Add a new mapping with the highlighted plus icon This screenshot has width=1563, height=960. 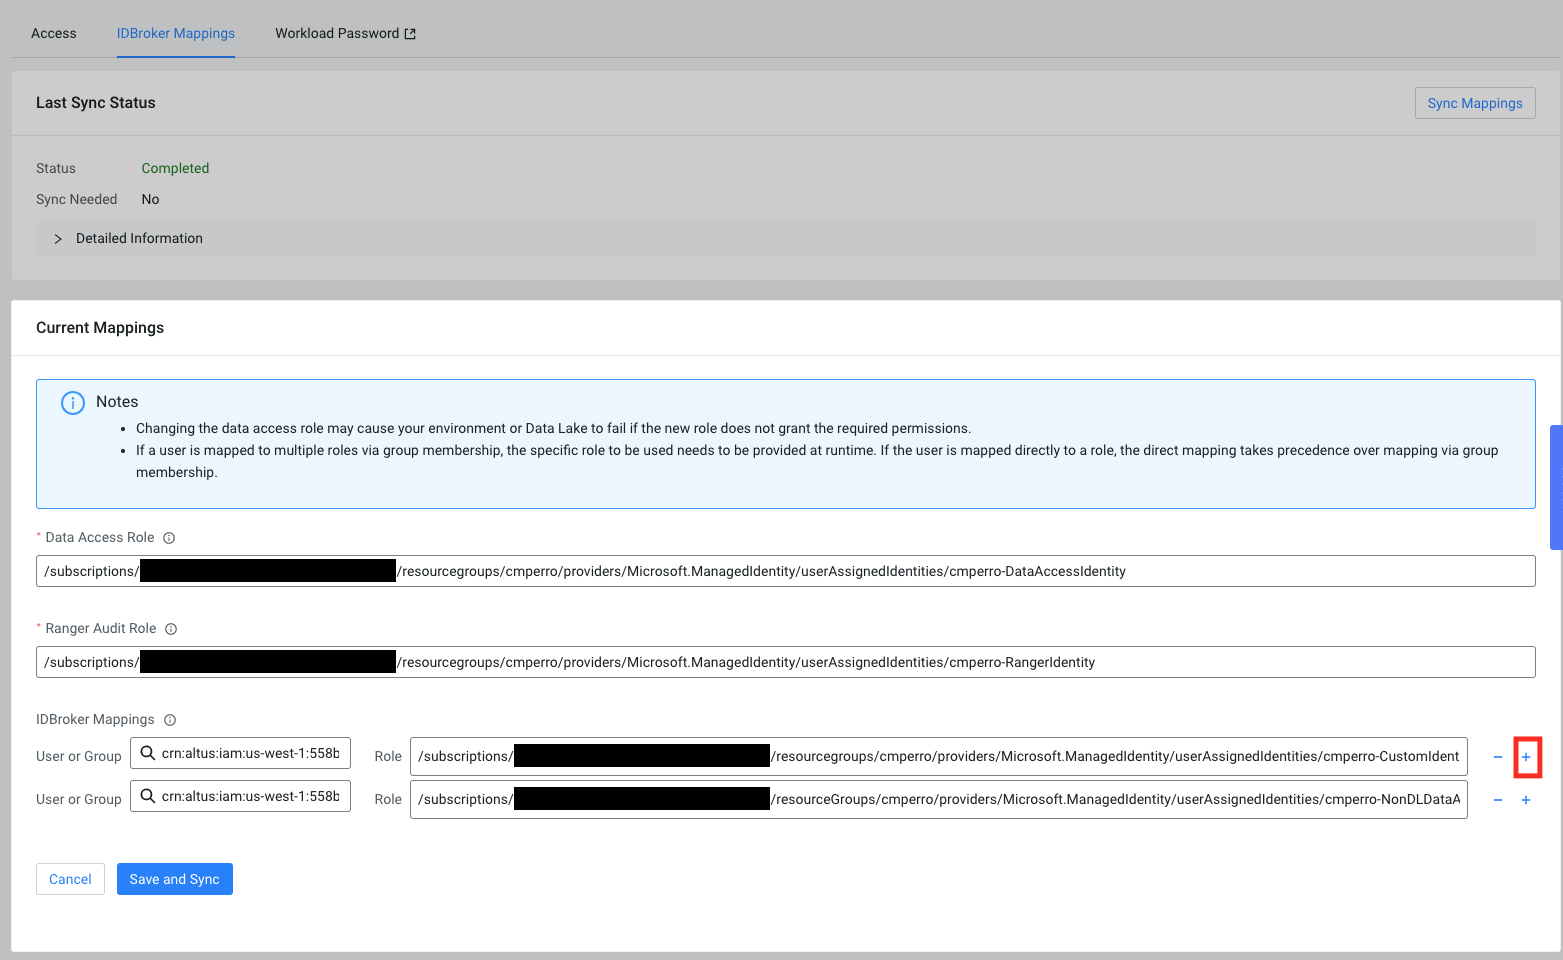(x=1527, y=757)
